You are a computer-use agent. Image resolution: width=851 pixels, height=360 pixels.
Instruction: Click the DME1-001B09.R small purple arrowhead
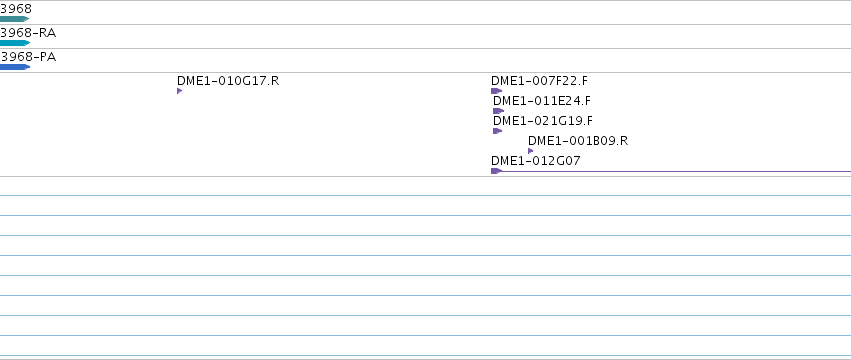531,151
